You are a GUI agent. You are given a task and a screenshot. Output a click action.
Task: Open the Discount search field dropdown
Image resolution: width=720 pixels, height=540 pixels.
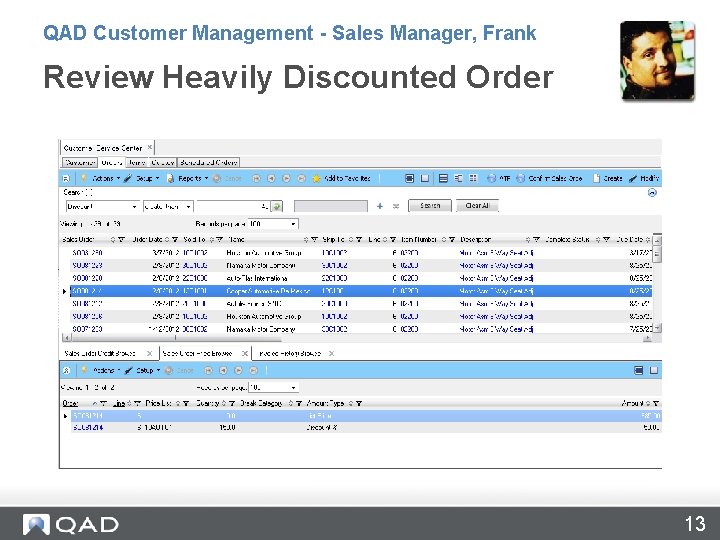pos(134,207)
